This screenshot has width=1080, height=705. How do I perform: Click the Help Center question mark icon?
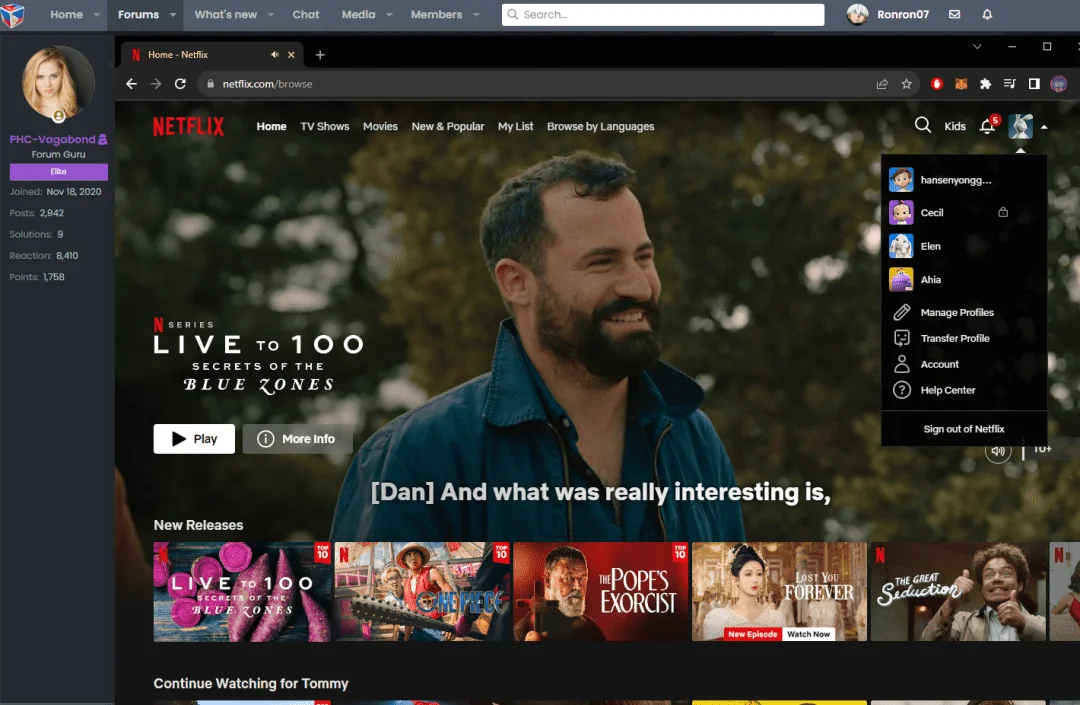902,390
